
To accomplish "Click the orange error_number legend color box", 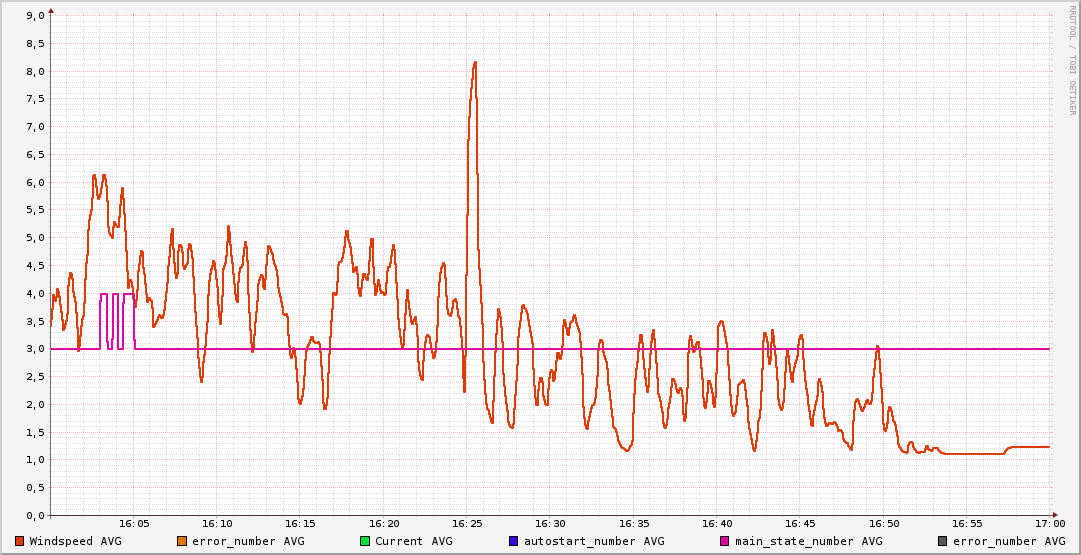I will pyautogui.click(x=181, y=541).
